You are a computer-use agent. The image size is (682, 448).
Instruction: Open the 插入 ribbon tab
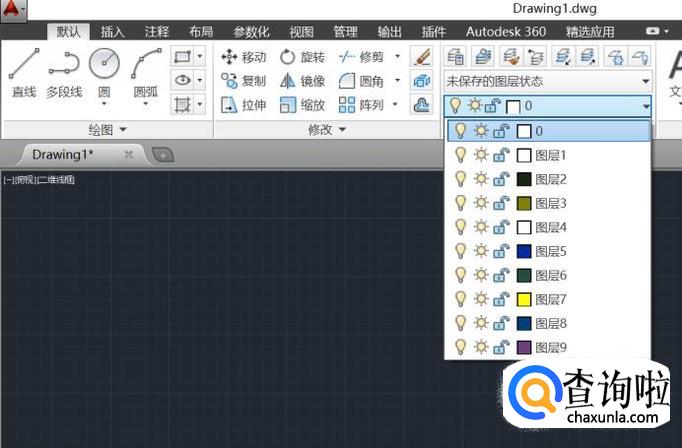point(113,32)
